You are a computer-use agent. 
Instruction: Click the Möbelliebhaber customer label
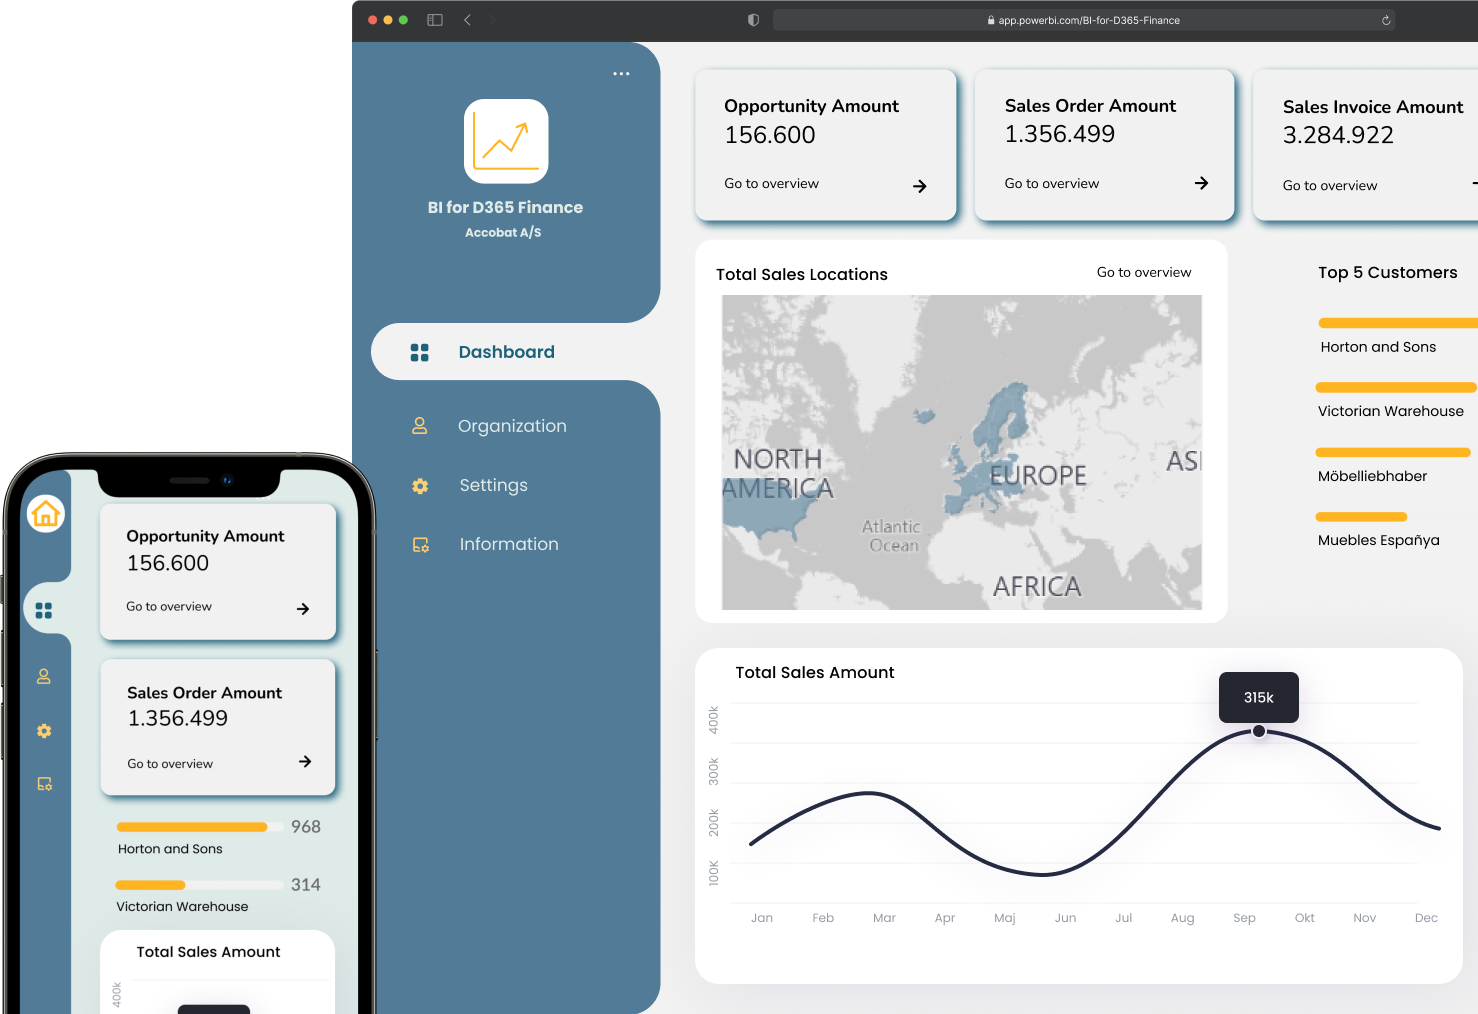click(1372, 476)
